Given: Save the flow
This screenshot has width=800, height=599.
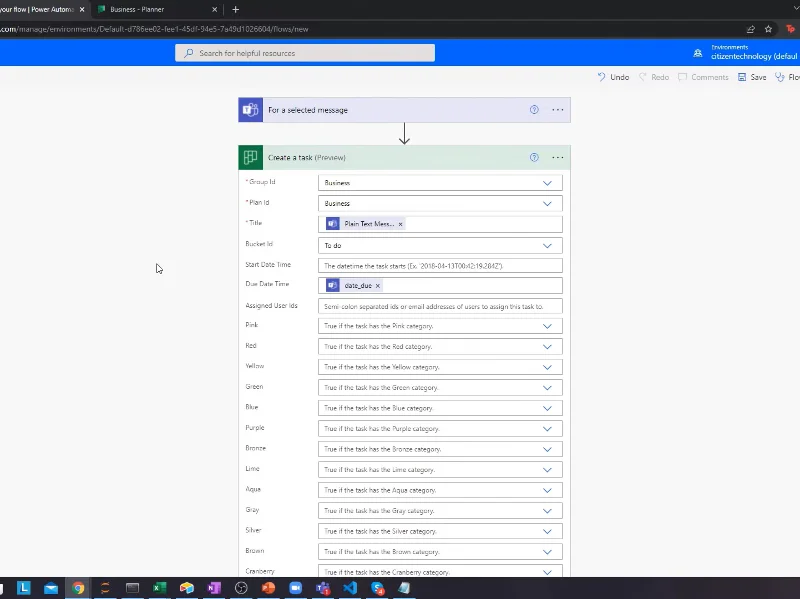Looking at the screenshot, I should 752,77.
